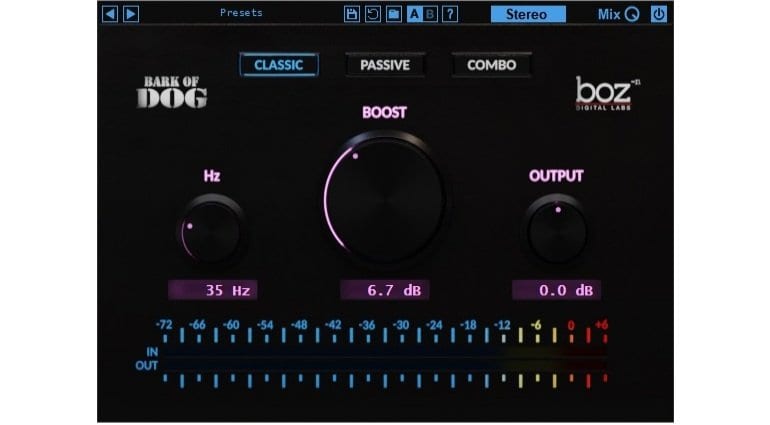Screen dimensions: 770x425
Task: Click the 0.0 dB output value field
Action: [x=556, y=290]
